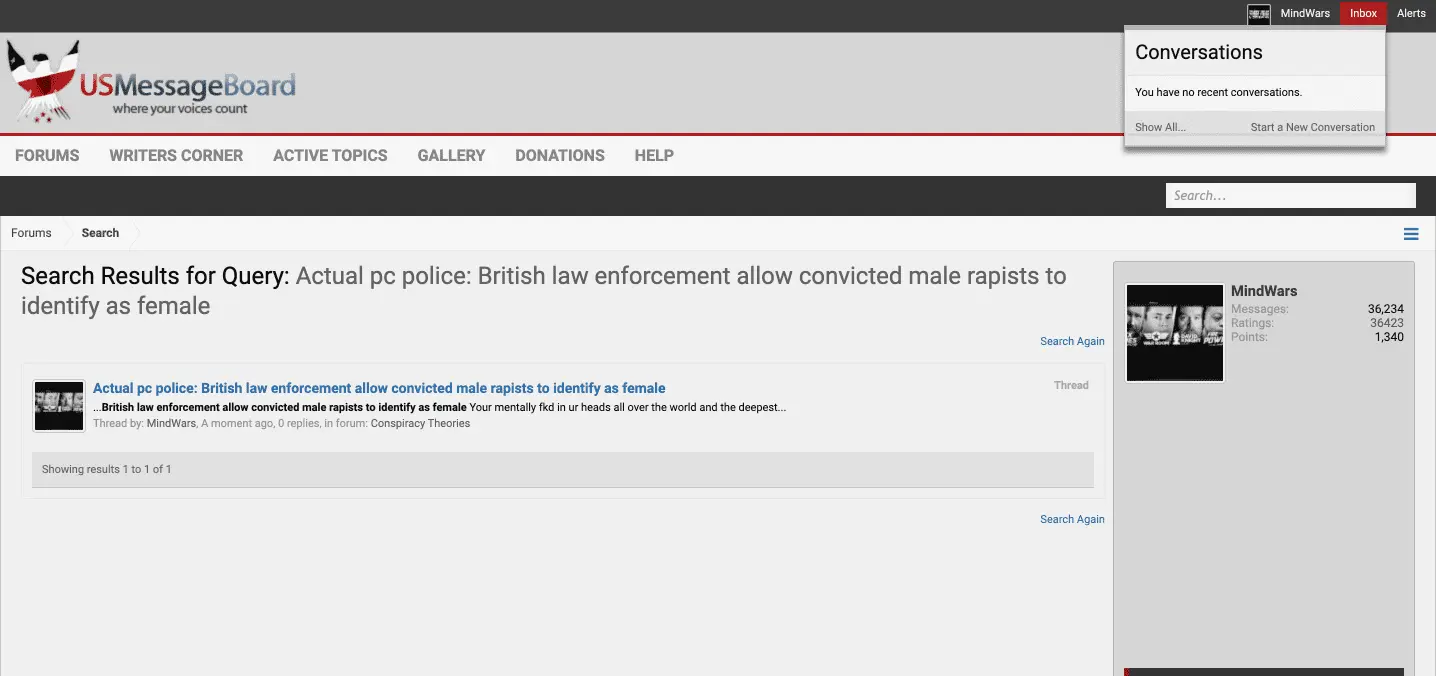This screenshot has height=676, width=1436.
Task: Open the Help navigation tab
Action: (654, 156)
